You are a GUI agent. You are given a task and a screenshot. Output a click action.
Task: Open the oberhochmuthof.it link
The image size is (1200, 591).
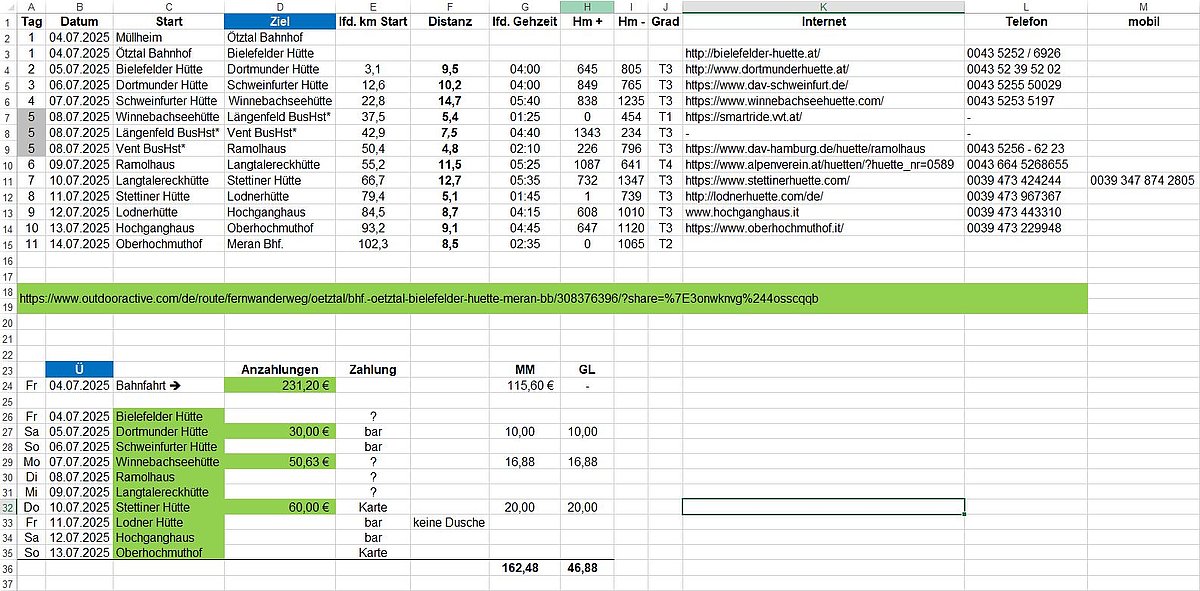click(765, 228)
